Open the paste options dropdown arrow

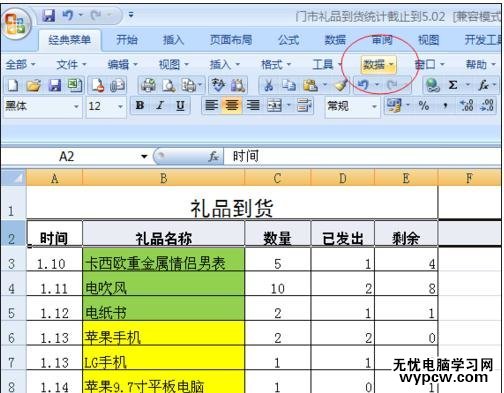point(325,86)
